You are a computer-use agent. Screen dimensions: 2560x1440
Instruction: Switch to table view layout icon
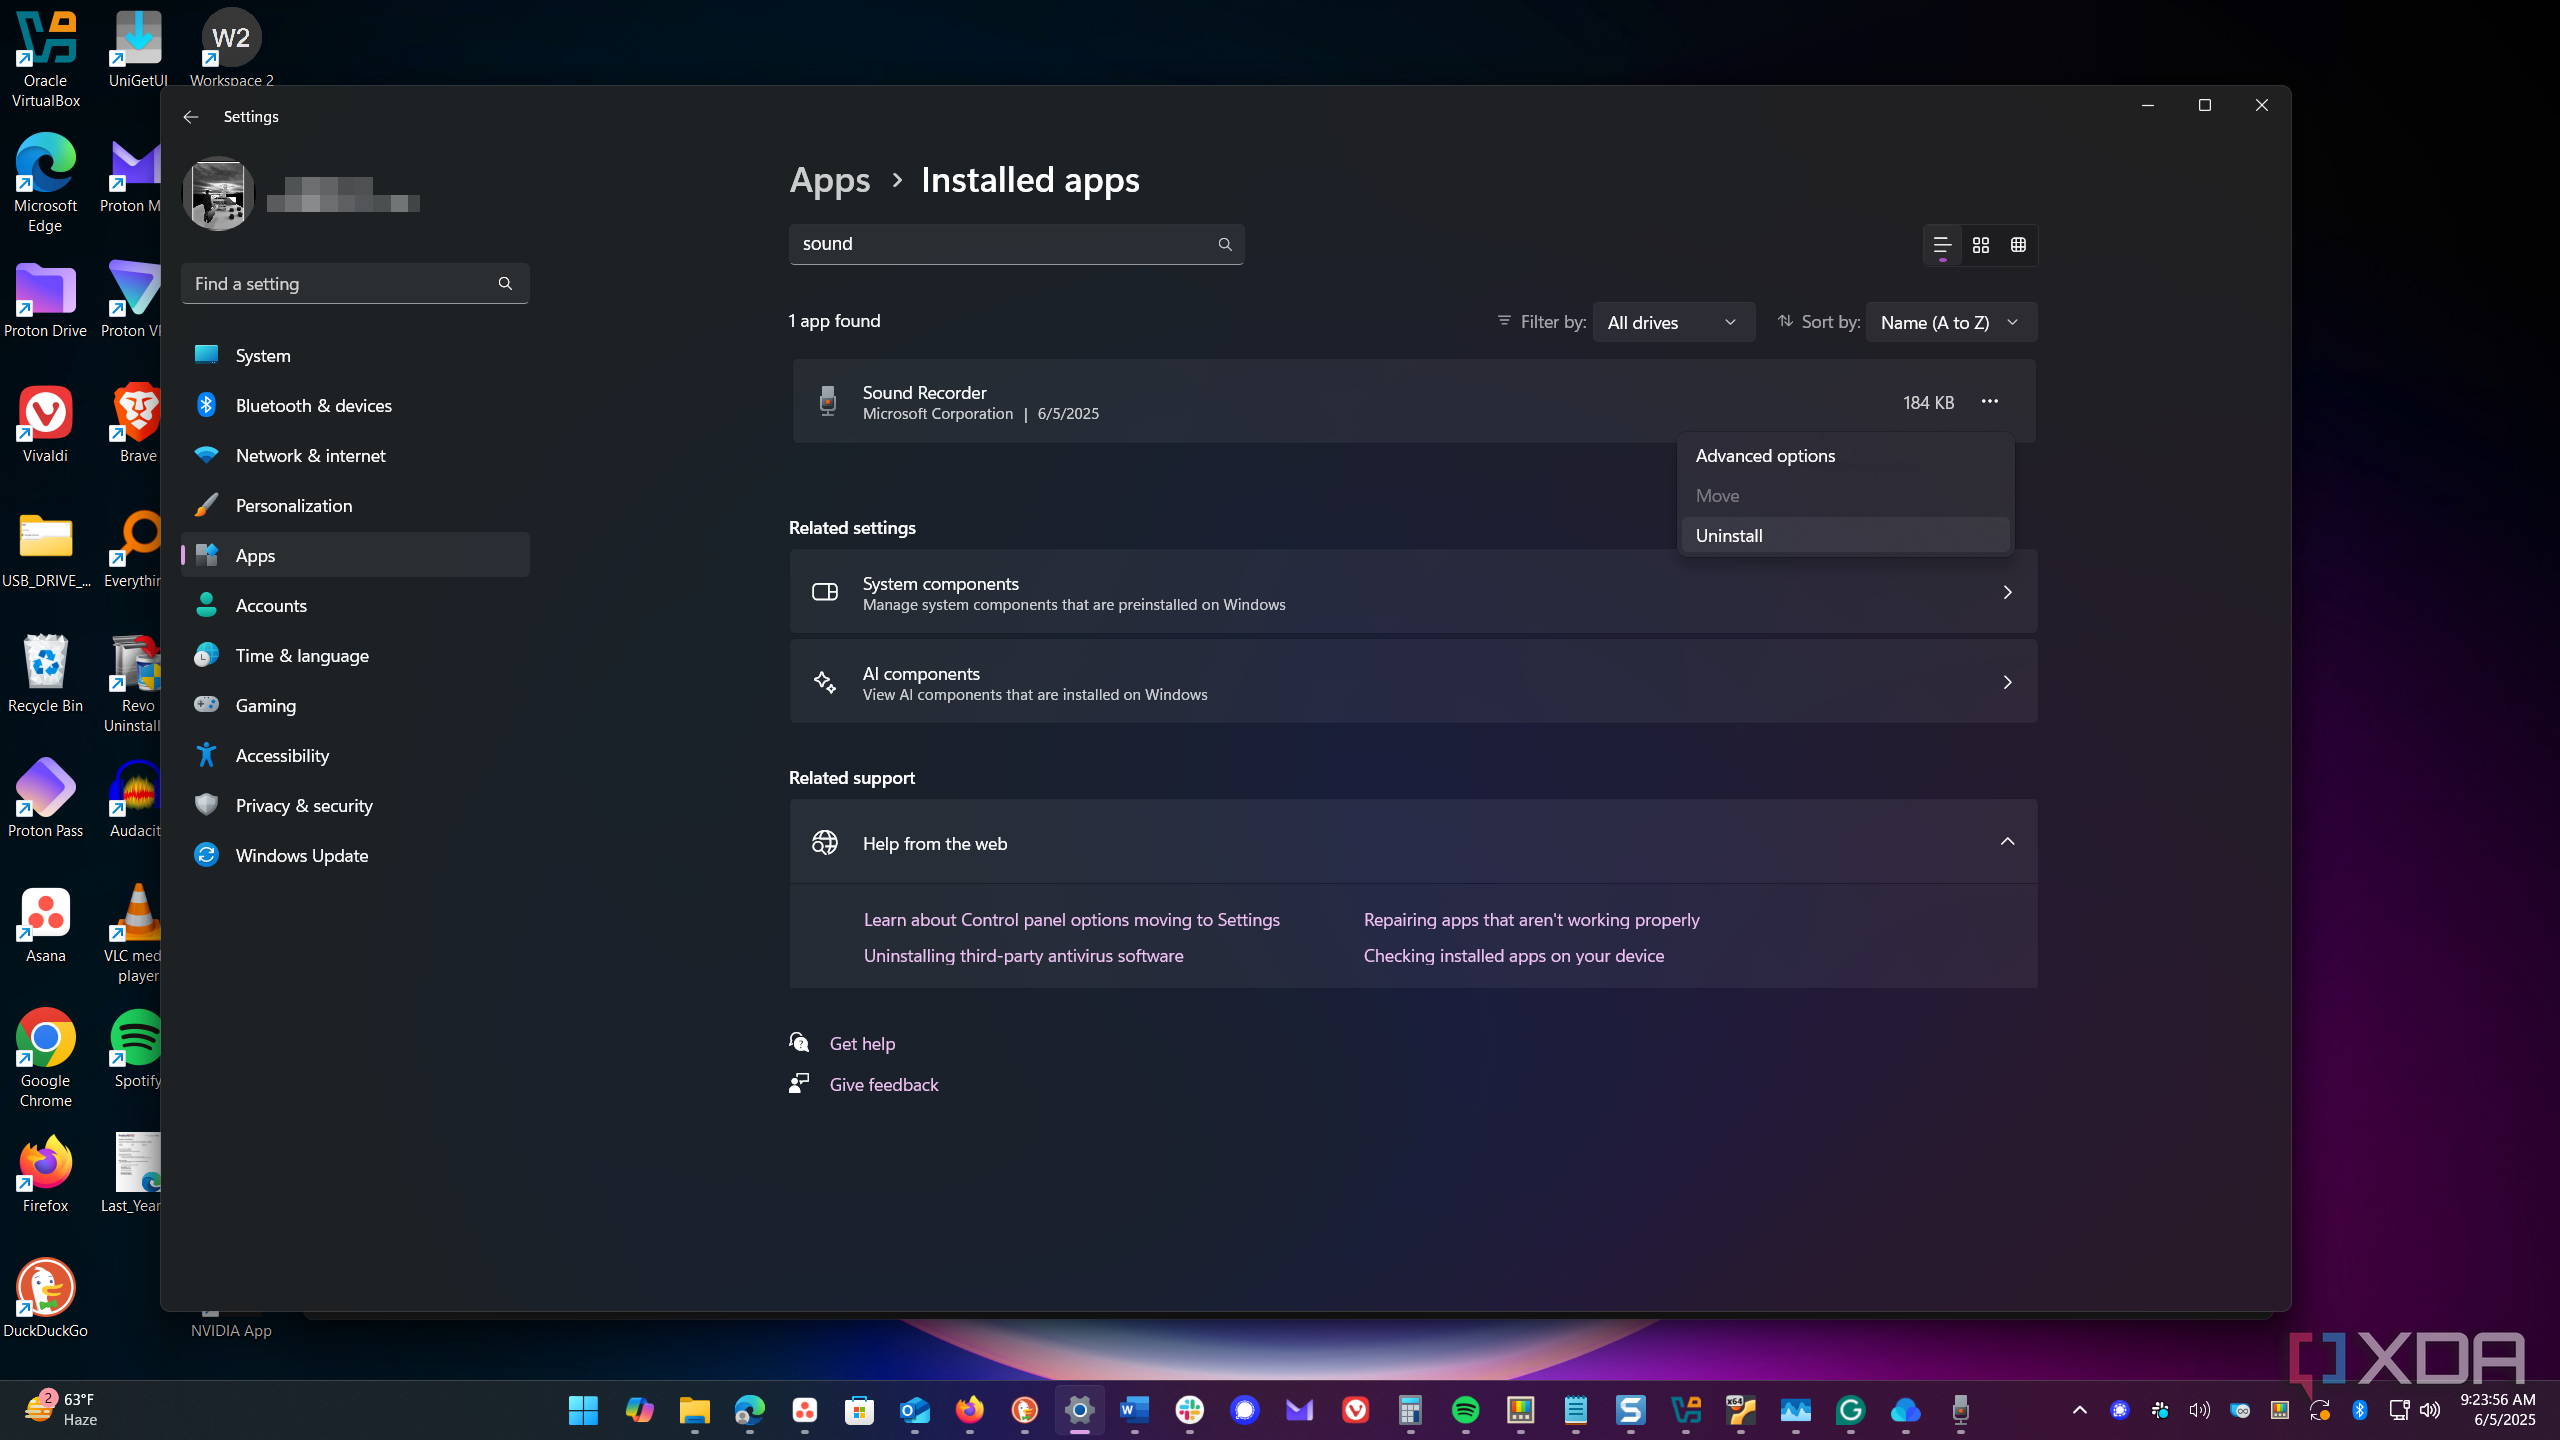pyautogui.click(x=2018, y=245)
